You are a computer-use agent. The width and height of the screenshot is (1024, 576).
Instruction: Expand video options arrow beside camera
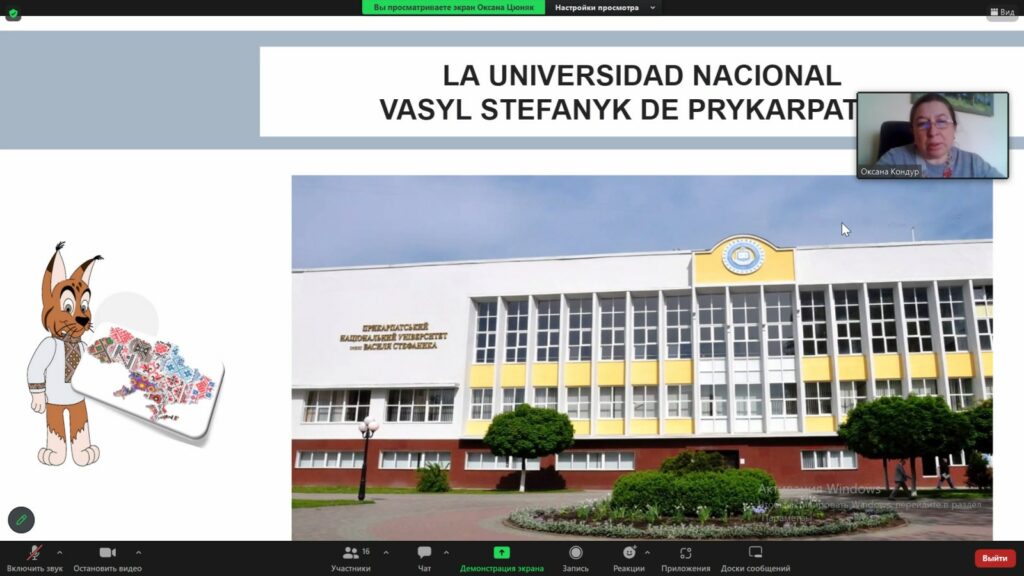pyautogui.click(x=138, y=552)
